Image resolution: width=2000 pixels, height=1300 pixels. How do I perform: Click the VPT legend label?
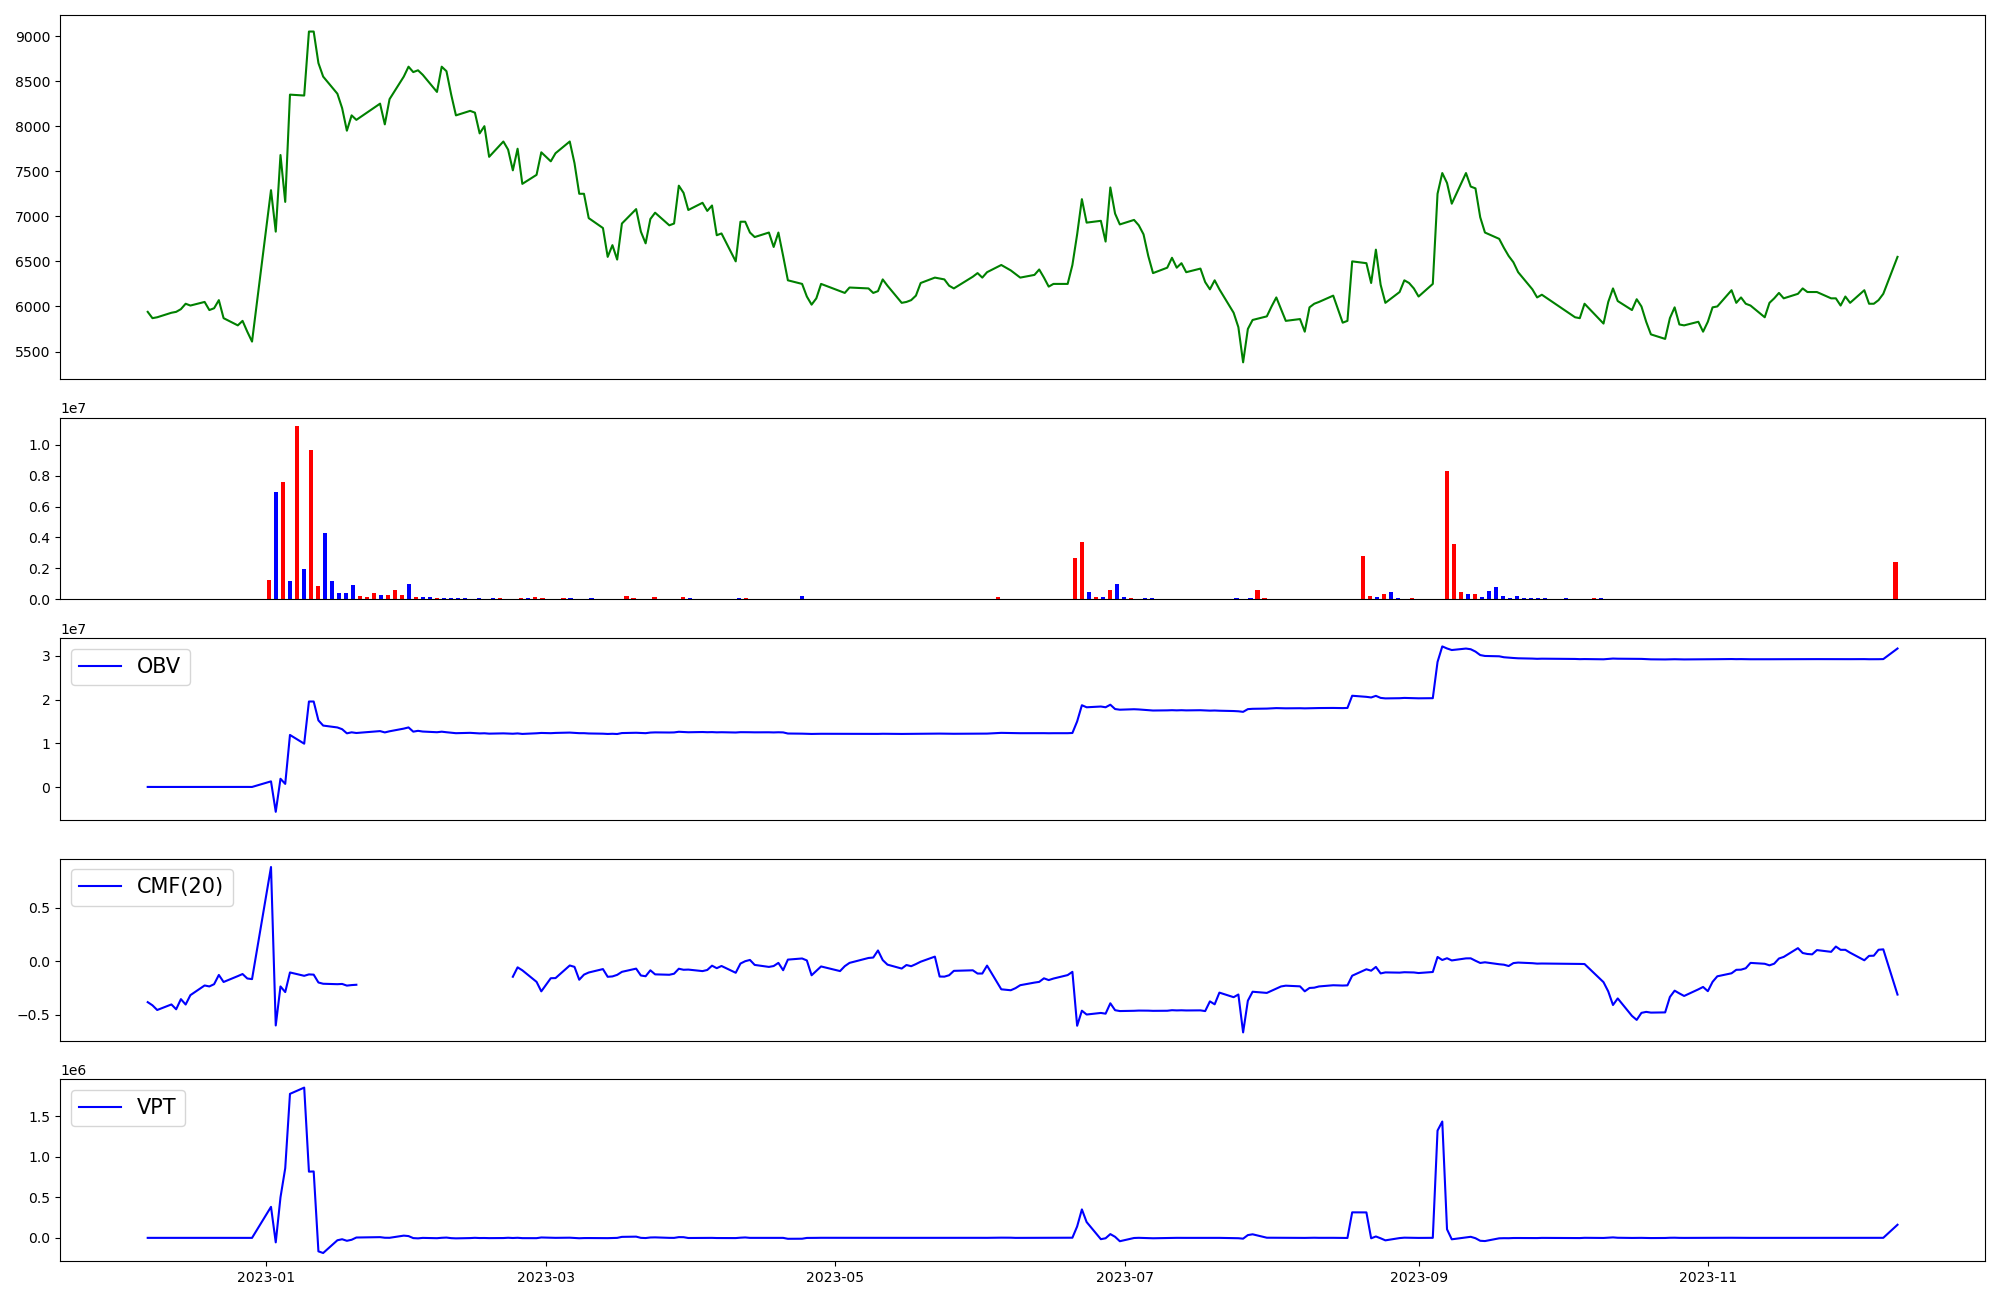coord(156,1107)
